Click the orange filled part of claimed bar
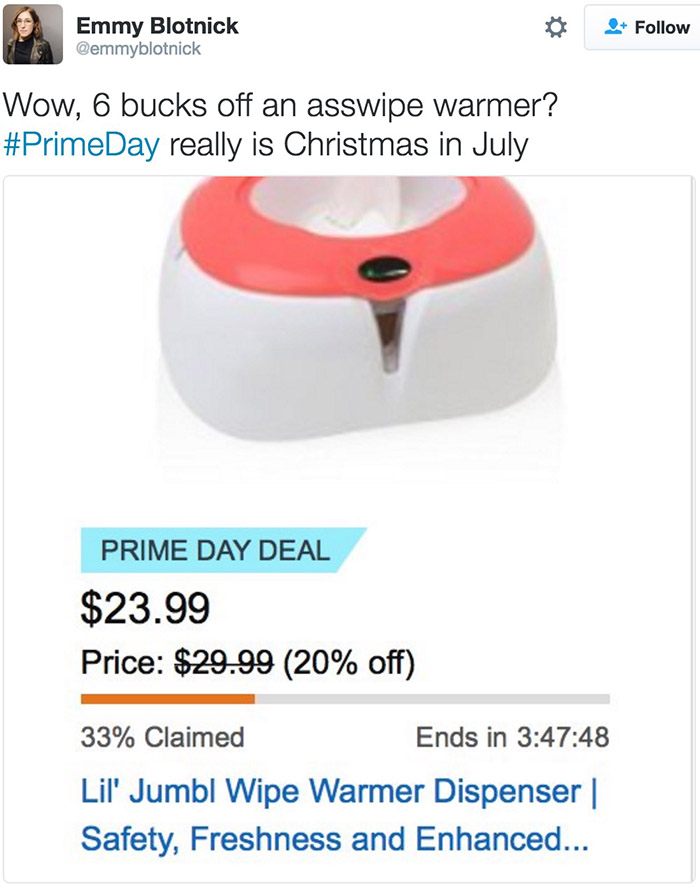This screenshot has height=889, width=700. (x=167, y=698)
